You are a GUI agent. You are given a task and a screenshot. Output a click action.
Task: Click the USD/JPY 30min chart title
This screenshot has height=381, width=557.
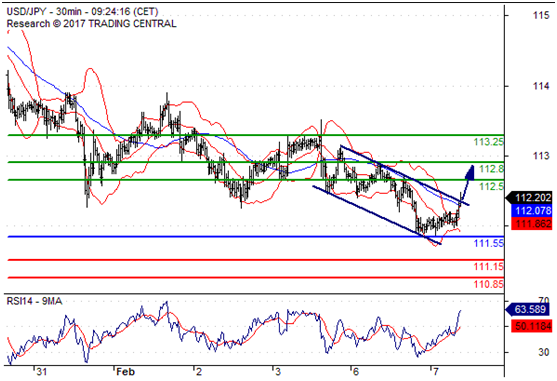tap(82, 12)
